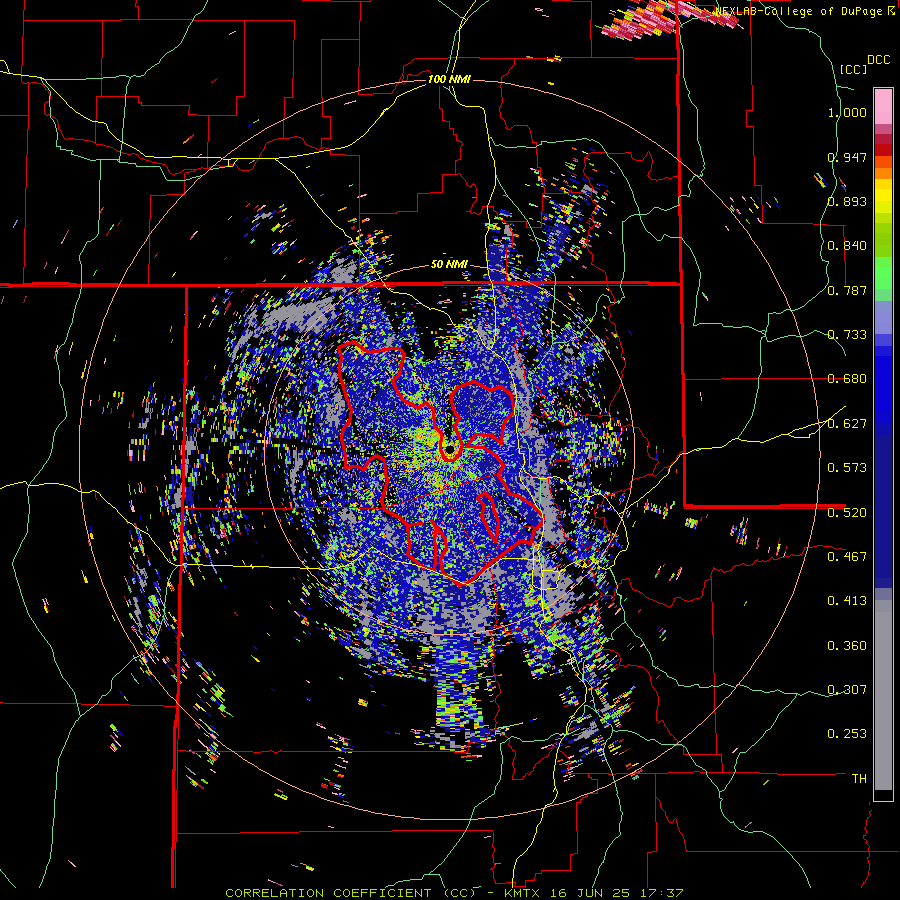Pick the red swatch beside 0.947

coord(883,150)
